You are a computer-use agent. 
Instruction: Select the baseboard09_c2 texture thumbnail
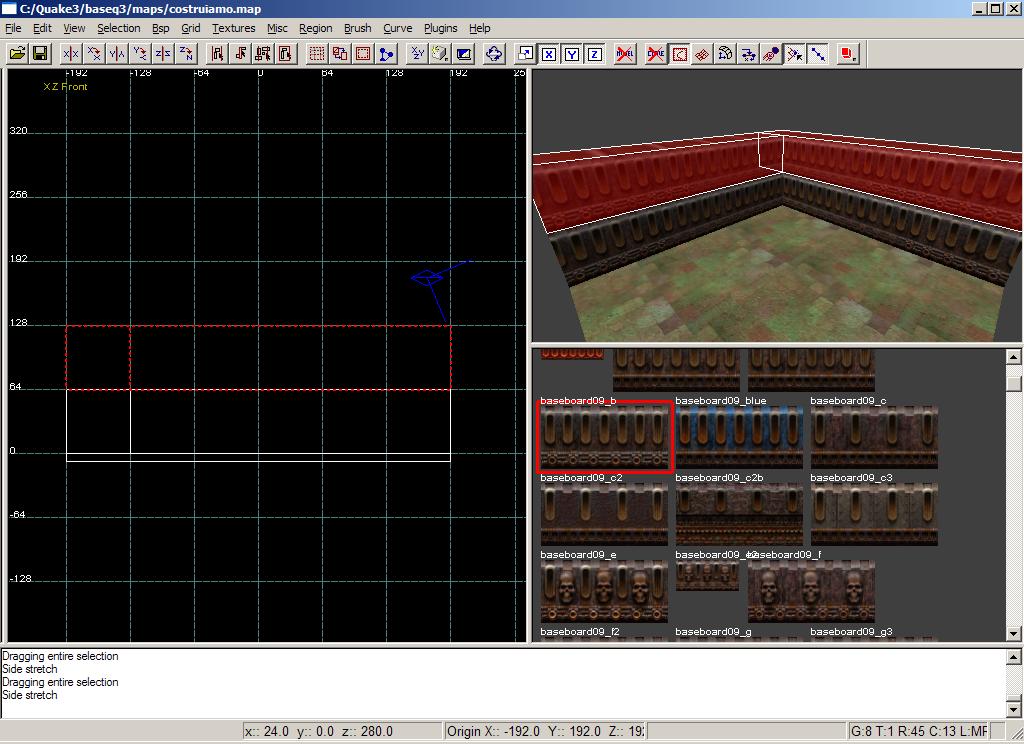click(x=604, y=514)
